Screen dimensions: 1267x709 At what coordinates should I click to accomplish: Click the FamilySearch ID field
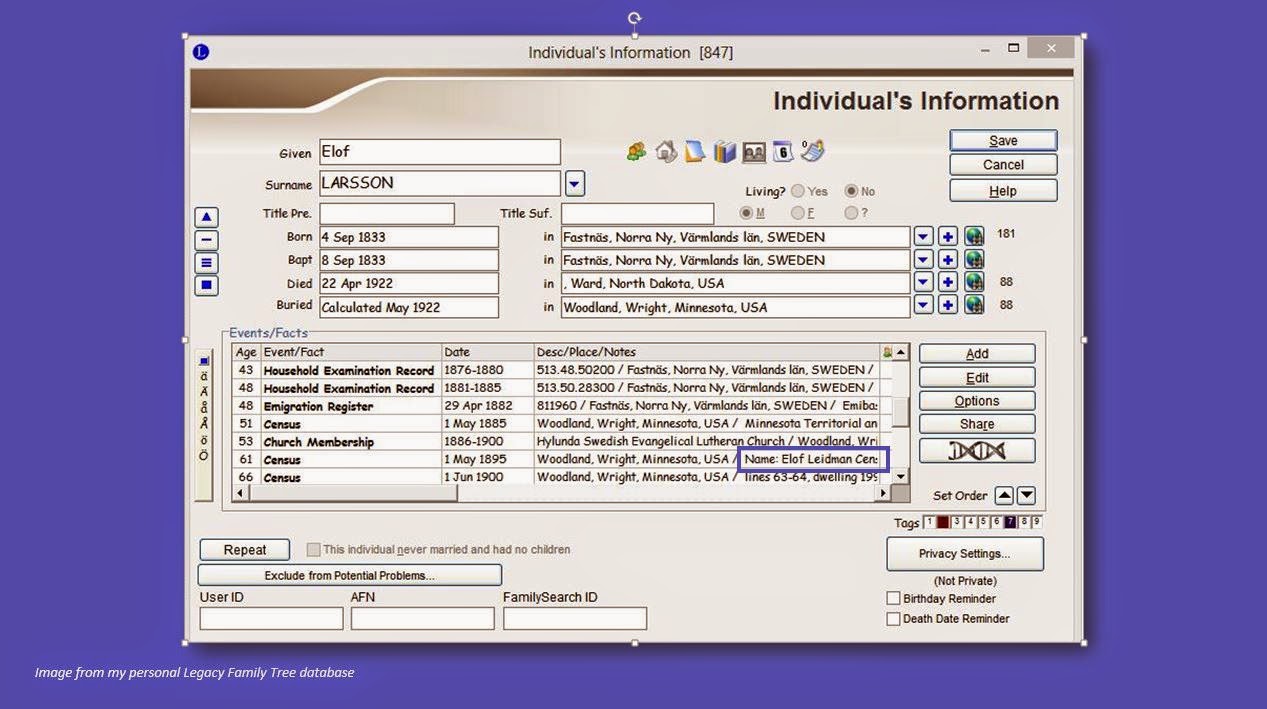click(575, 619)
